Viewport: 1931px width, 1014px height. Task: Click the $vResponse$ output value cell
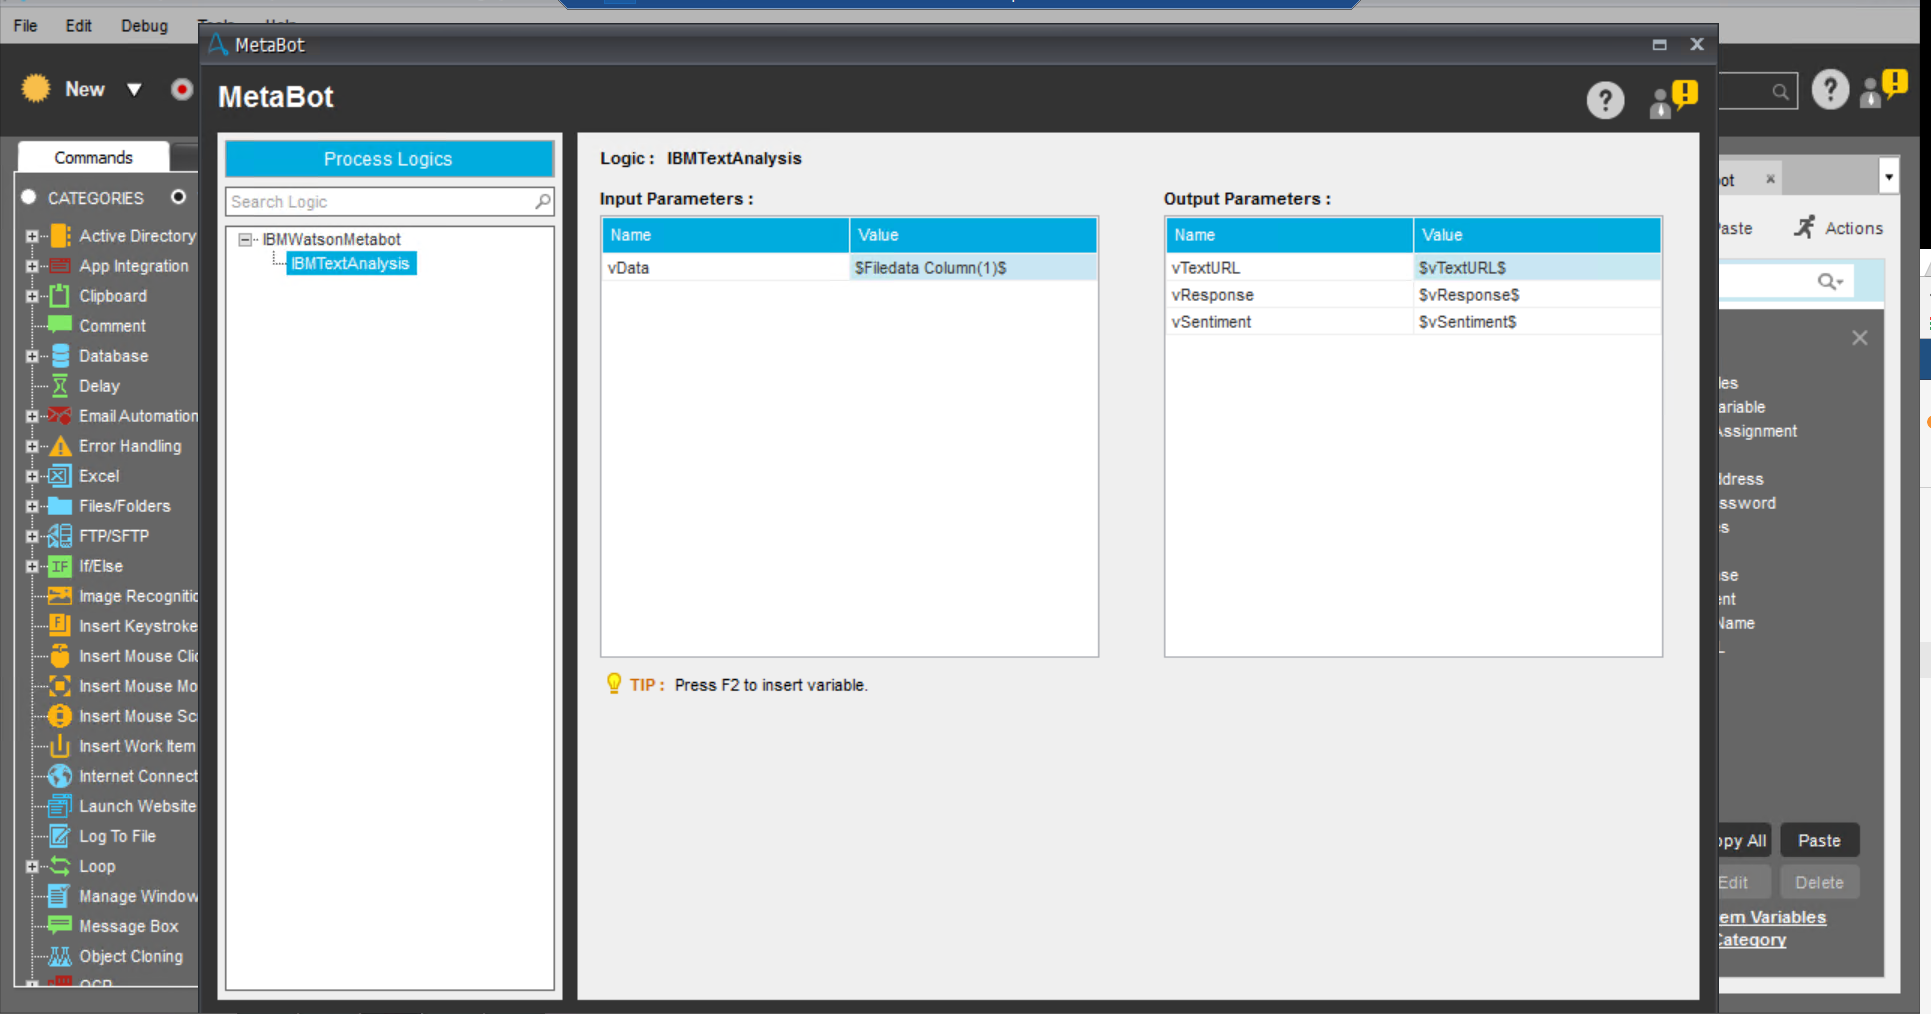point(1537,295)
